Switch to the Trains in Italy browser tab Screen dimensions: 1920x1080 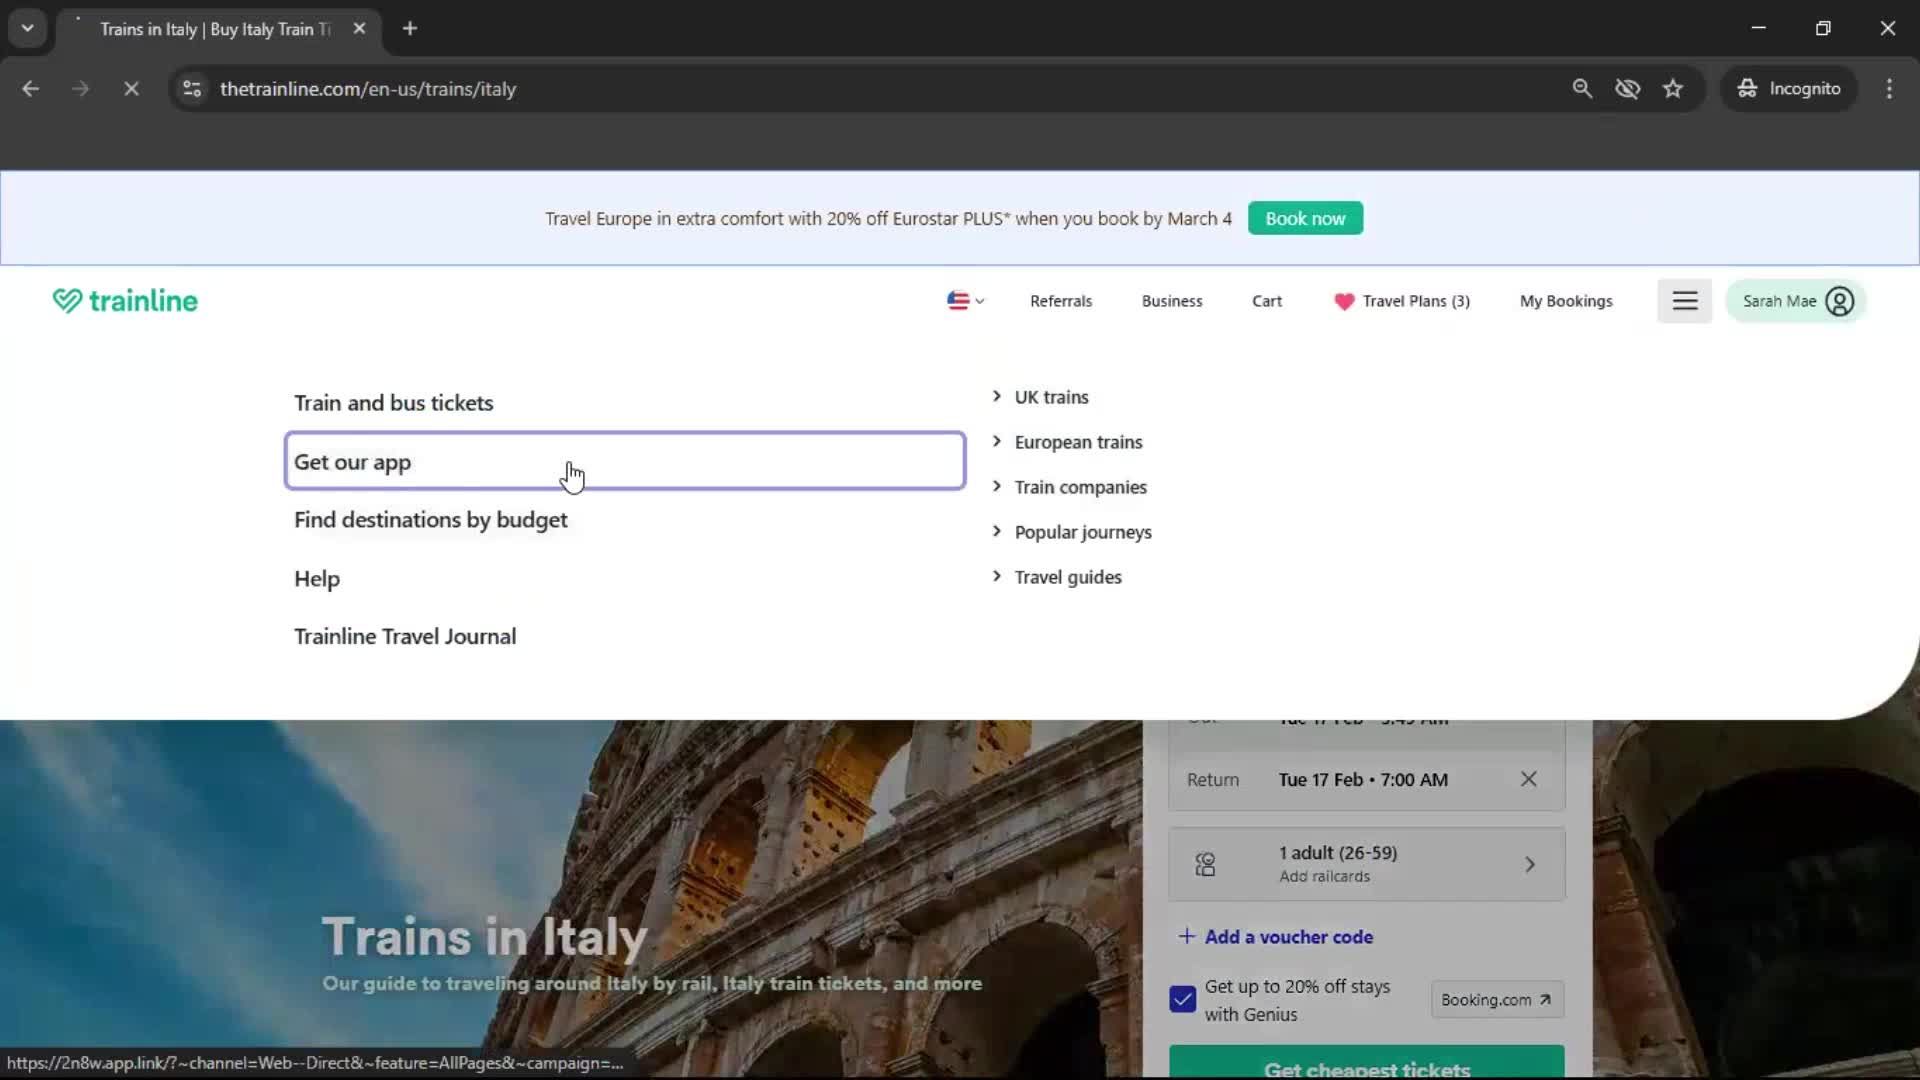pyautogui.click(x=213, y=29)
